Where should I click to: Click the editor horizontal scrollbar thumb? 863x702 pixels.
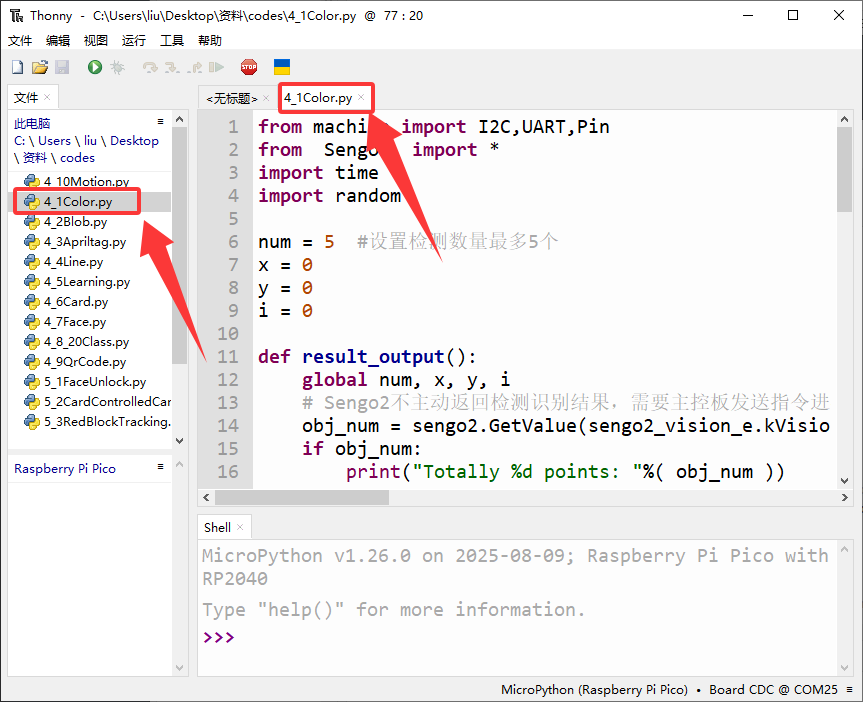click(x=302, y=498)
